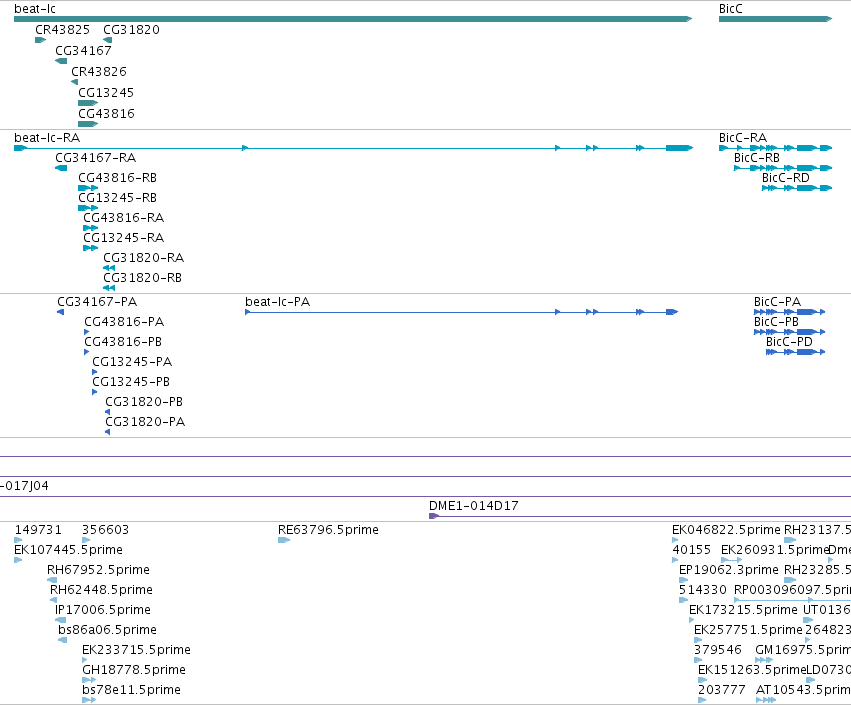Select the CR43826 gene label
Screen dimensions: 851x705
(99, 72)
